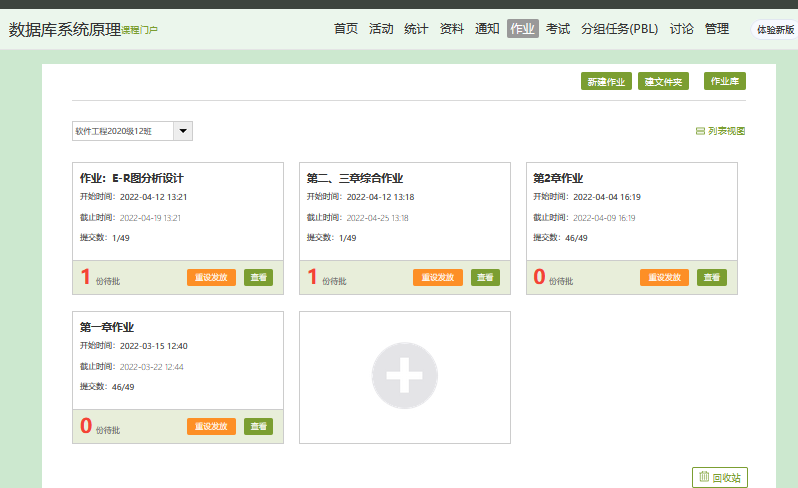
Task: Open the 作业库 button
Action: coord(725,82)
